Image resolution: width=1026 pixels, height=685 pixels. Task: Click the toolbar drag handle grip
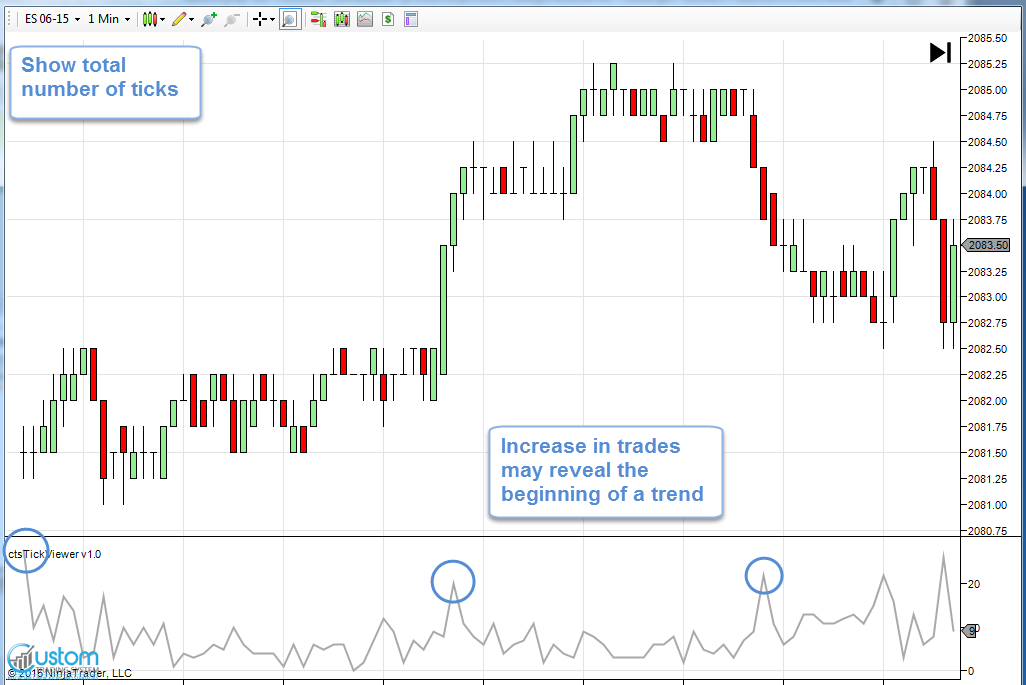pos(8,19)
